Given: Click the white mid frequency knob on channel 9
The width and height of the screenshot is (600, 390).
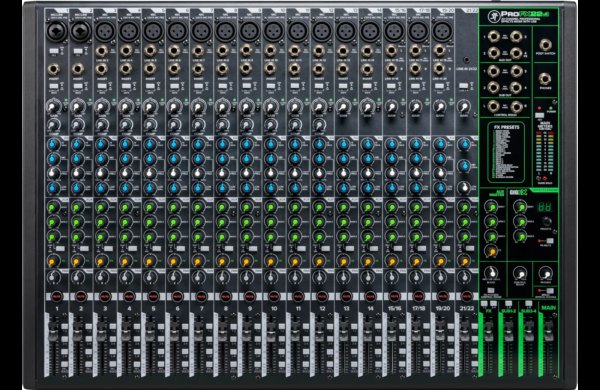Looking at the screenshot, I should (246, 173).
